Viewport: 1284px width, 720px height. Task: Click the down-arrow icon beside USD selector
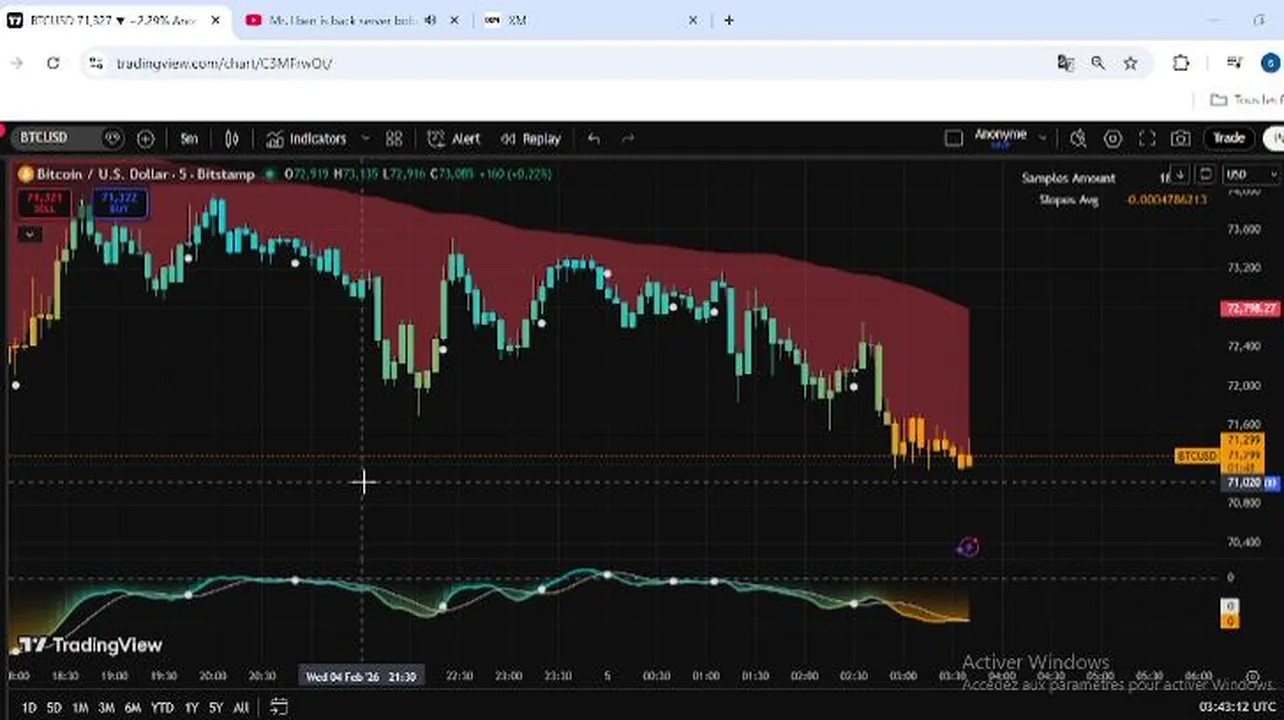tap(1180, 174)
